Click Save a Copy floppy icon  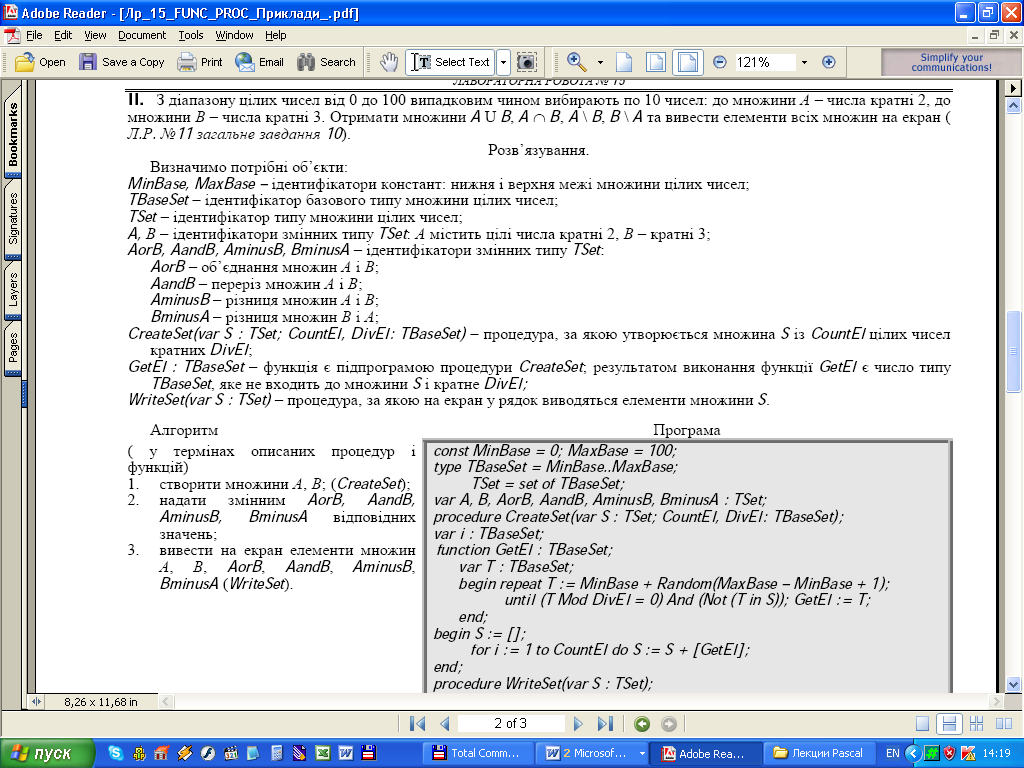pyautogui.click(x=88, y=62)
